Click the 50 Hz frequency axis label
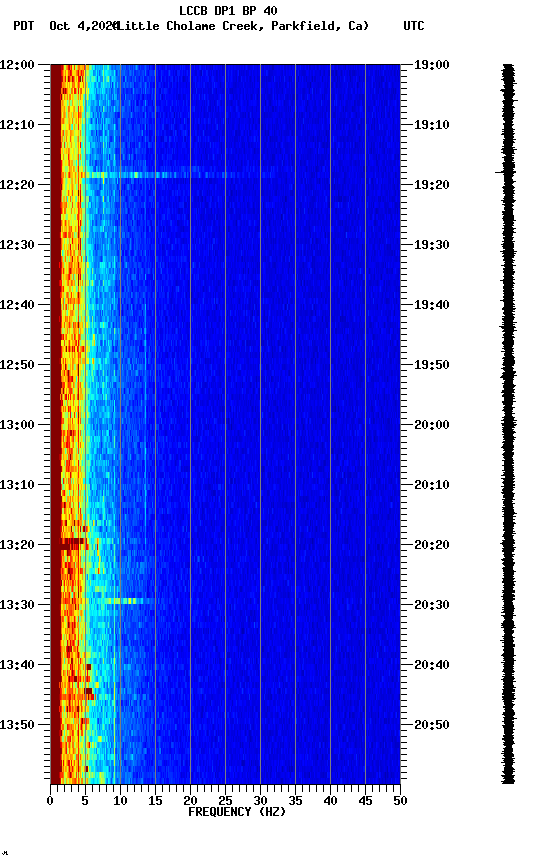The image size is (552, 864). (401, 801)
